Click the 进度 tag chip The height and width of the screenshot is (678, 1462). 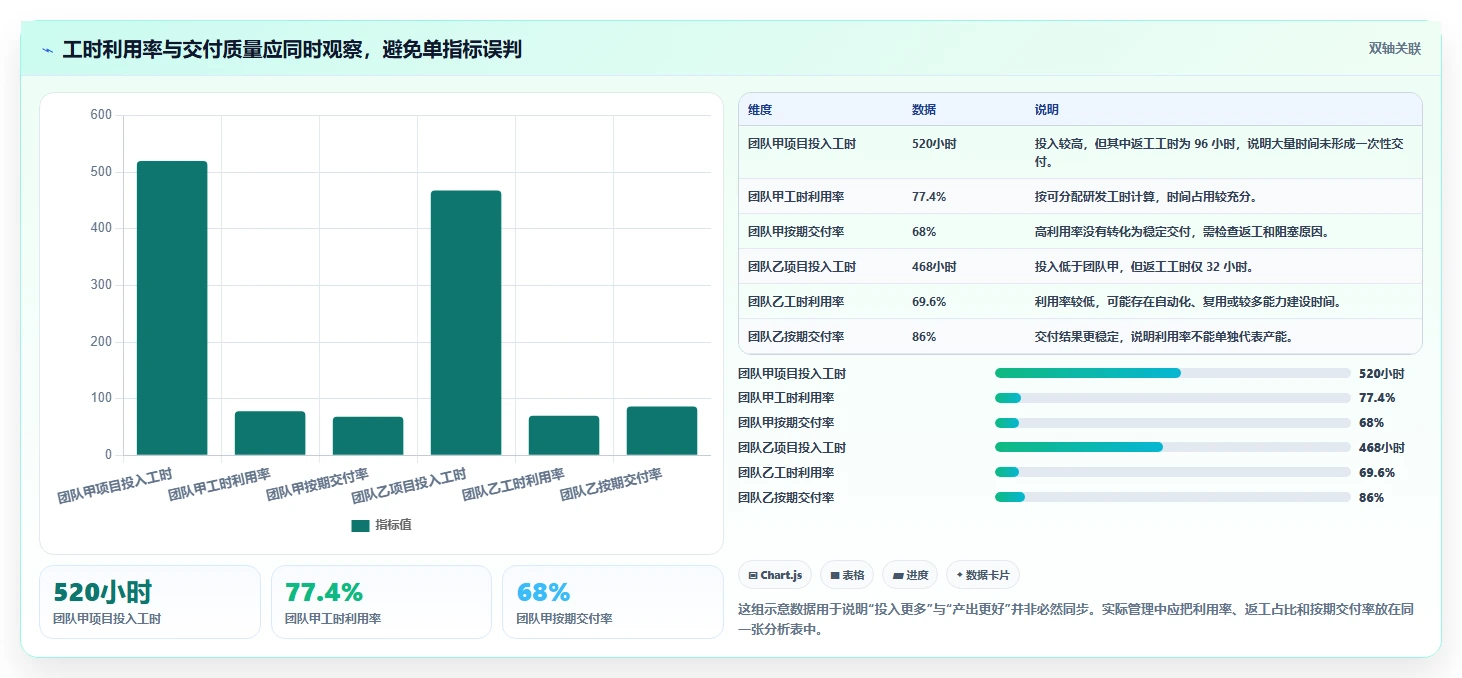(910, 575)
